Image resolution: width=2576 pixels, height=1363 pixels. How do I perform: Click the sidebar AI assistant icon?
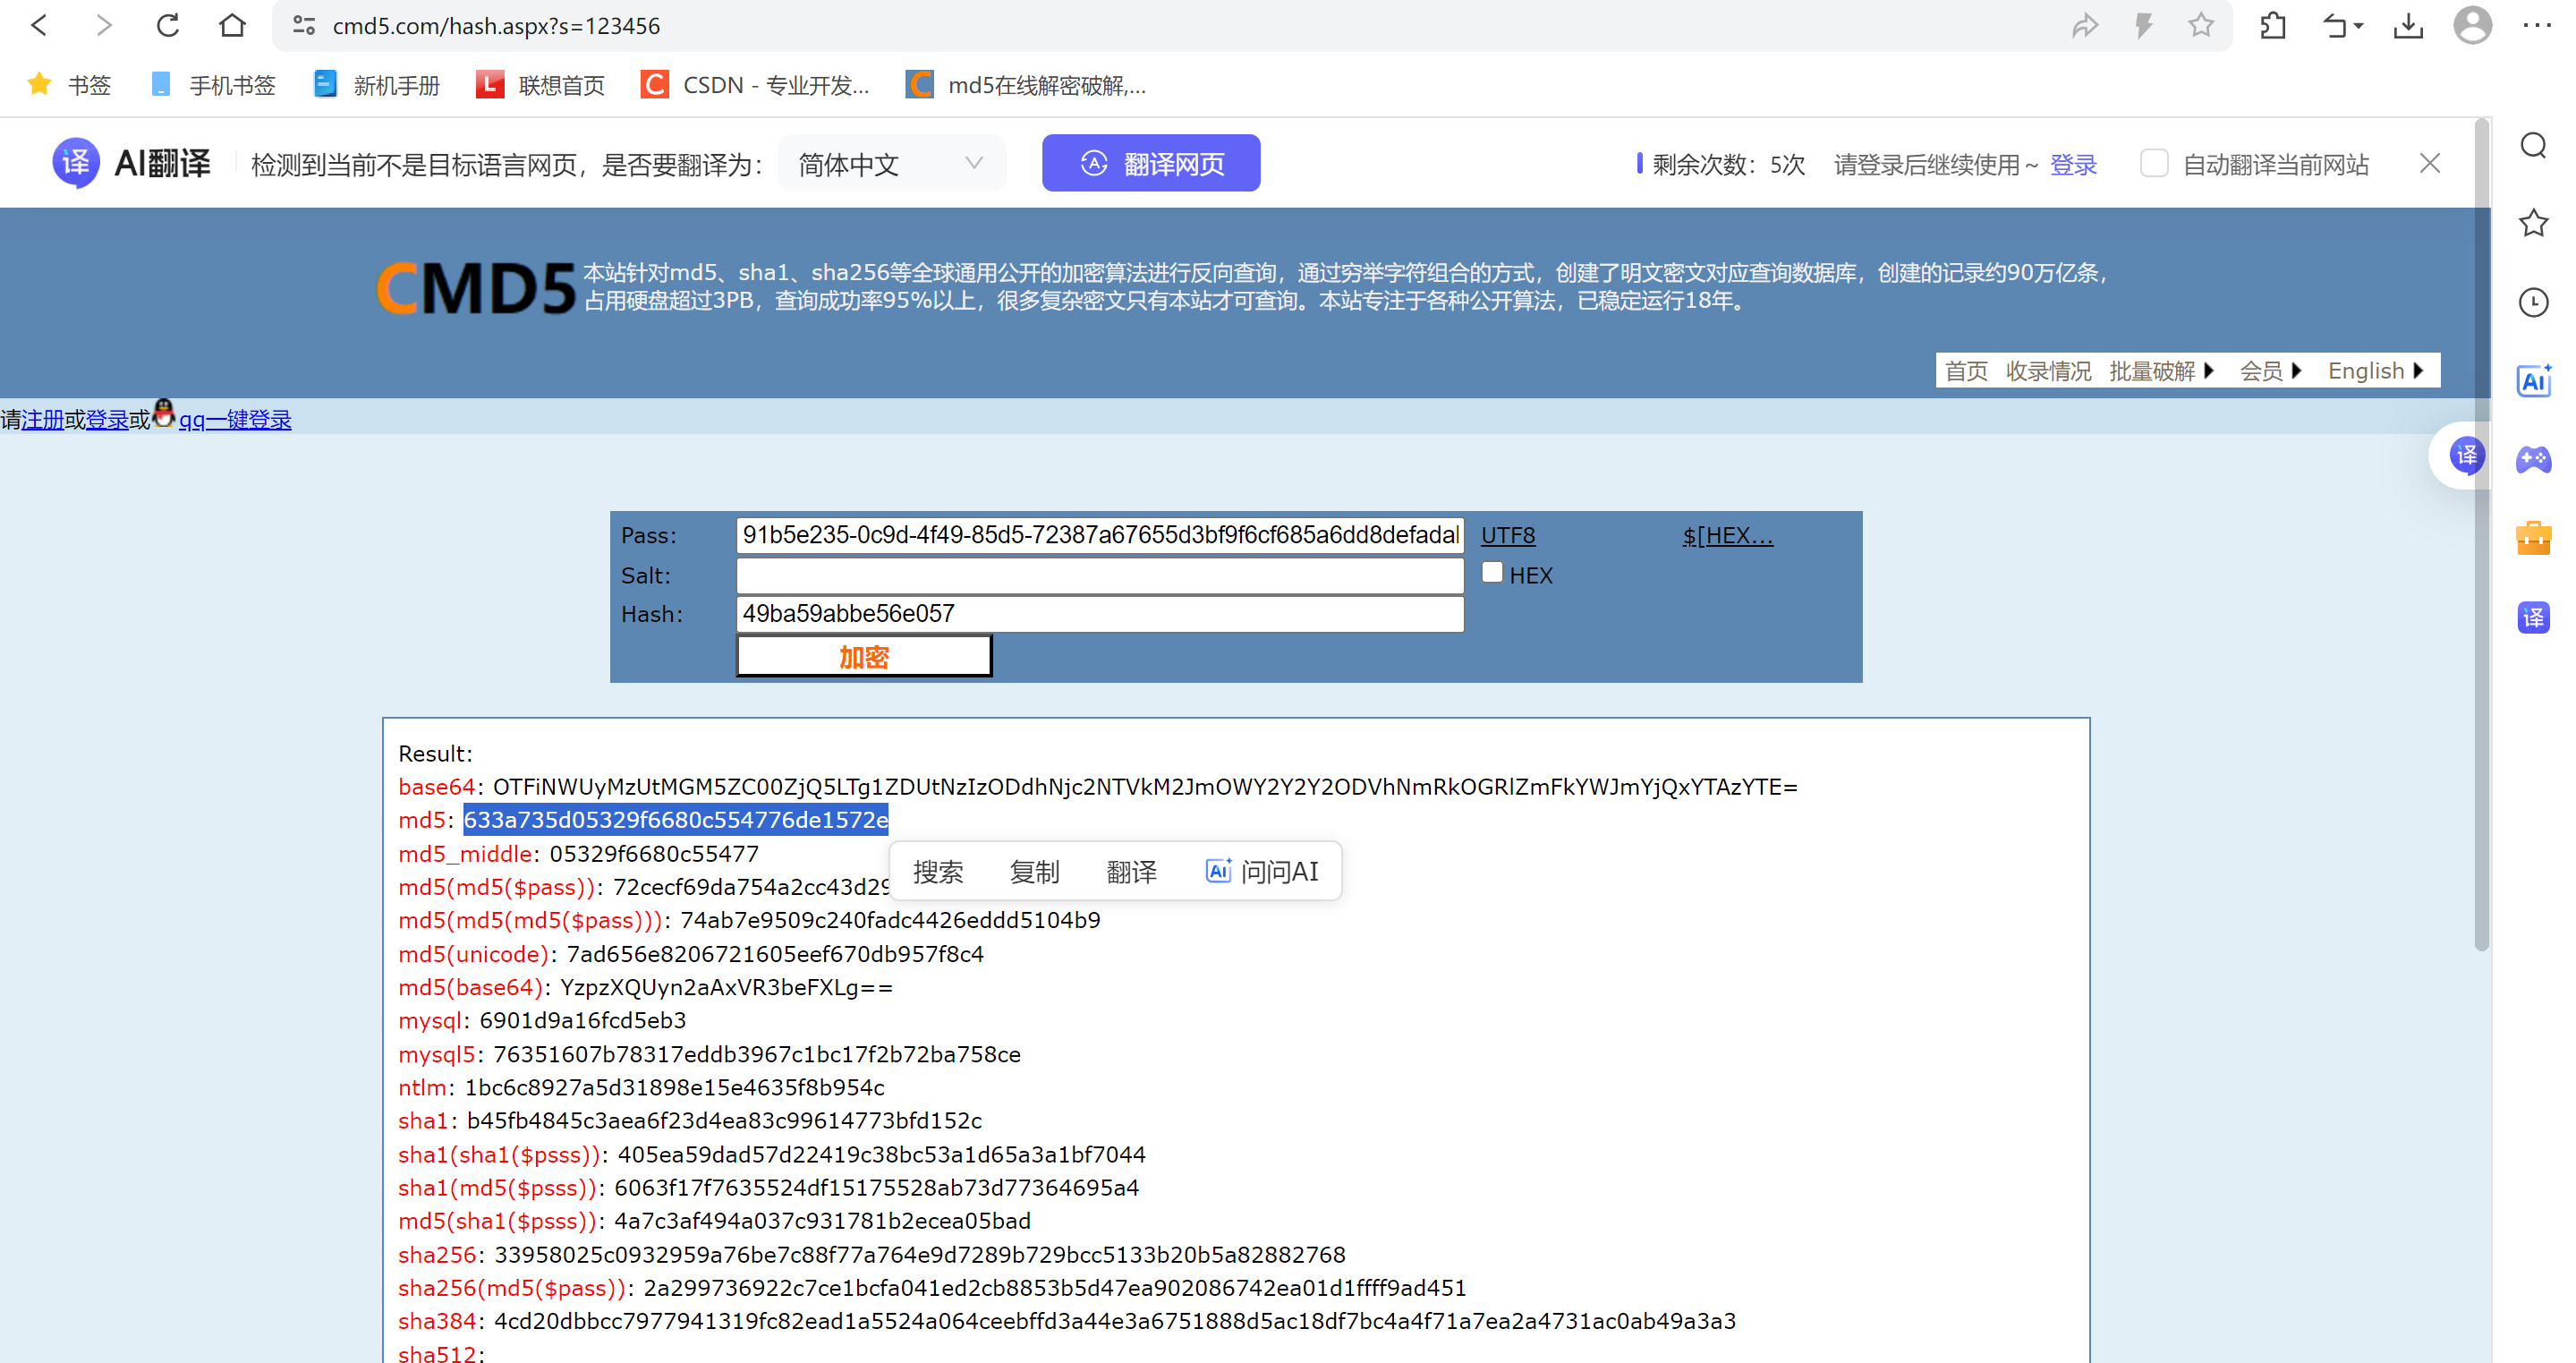point(2533,381)
